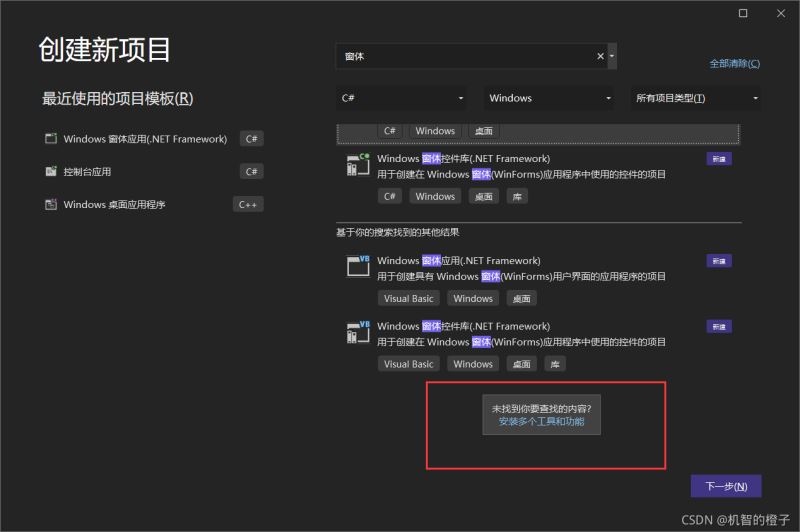Open the Windows platform filter dropdown
Viewport: 800px width, 532px height.
click(549, 98)
